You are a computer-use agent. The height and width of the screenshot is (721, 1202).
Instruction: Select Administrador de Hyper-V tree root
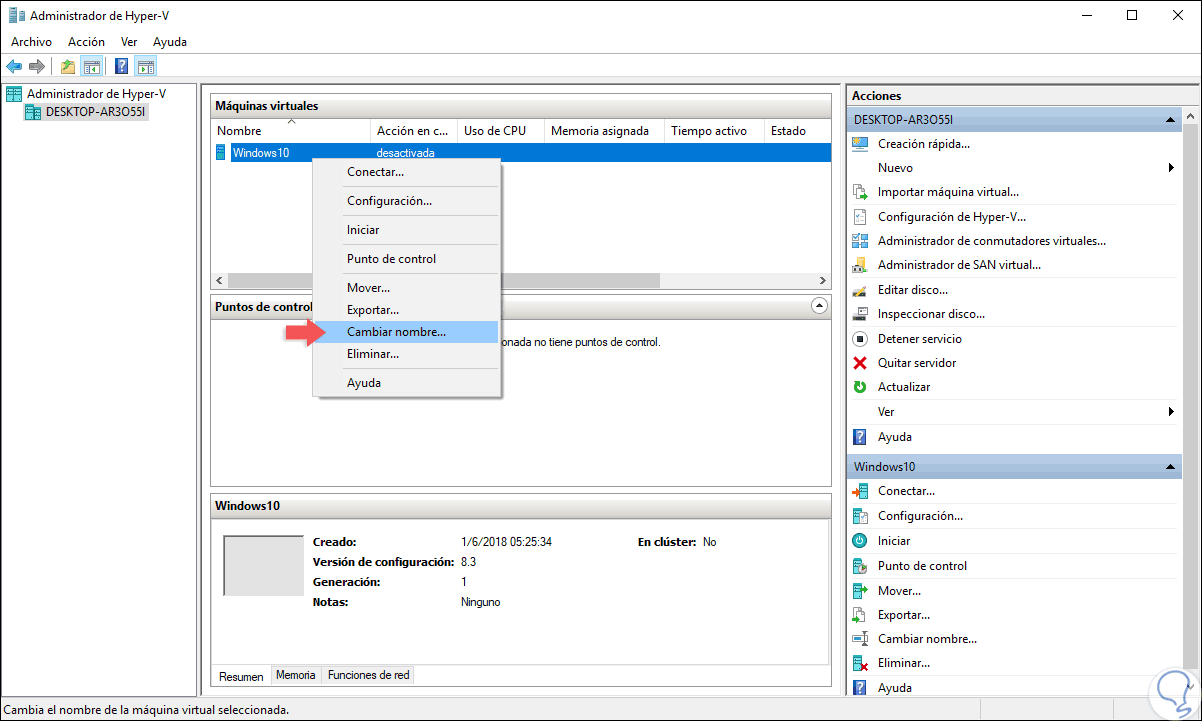pyautogui.click(x=96, y=94)
